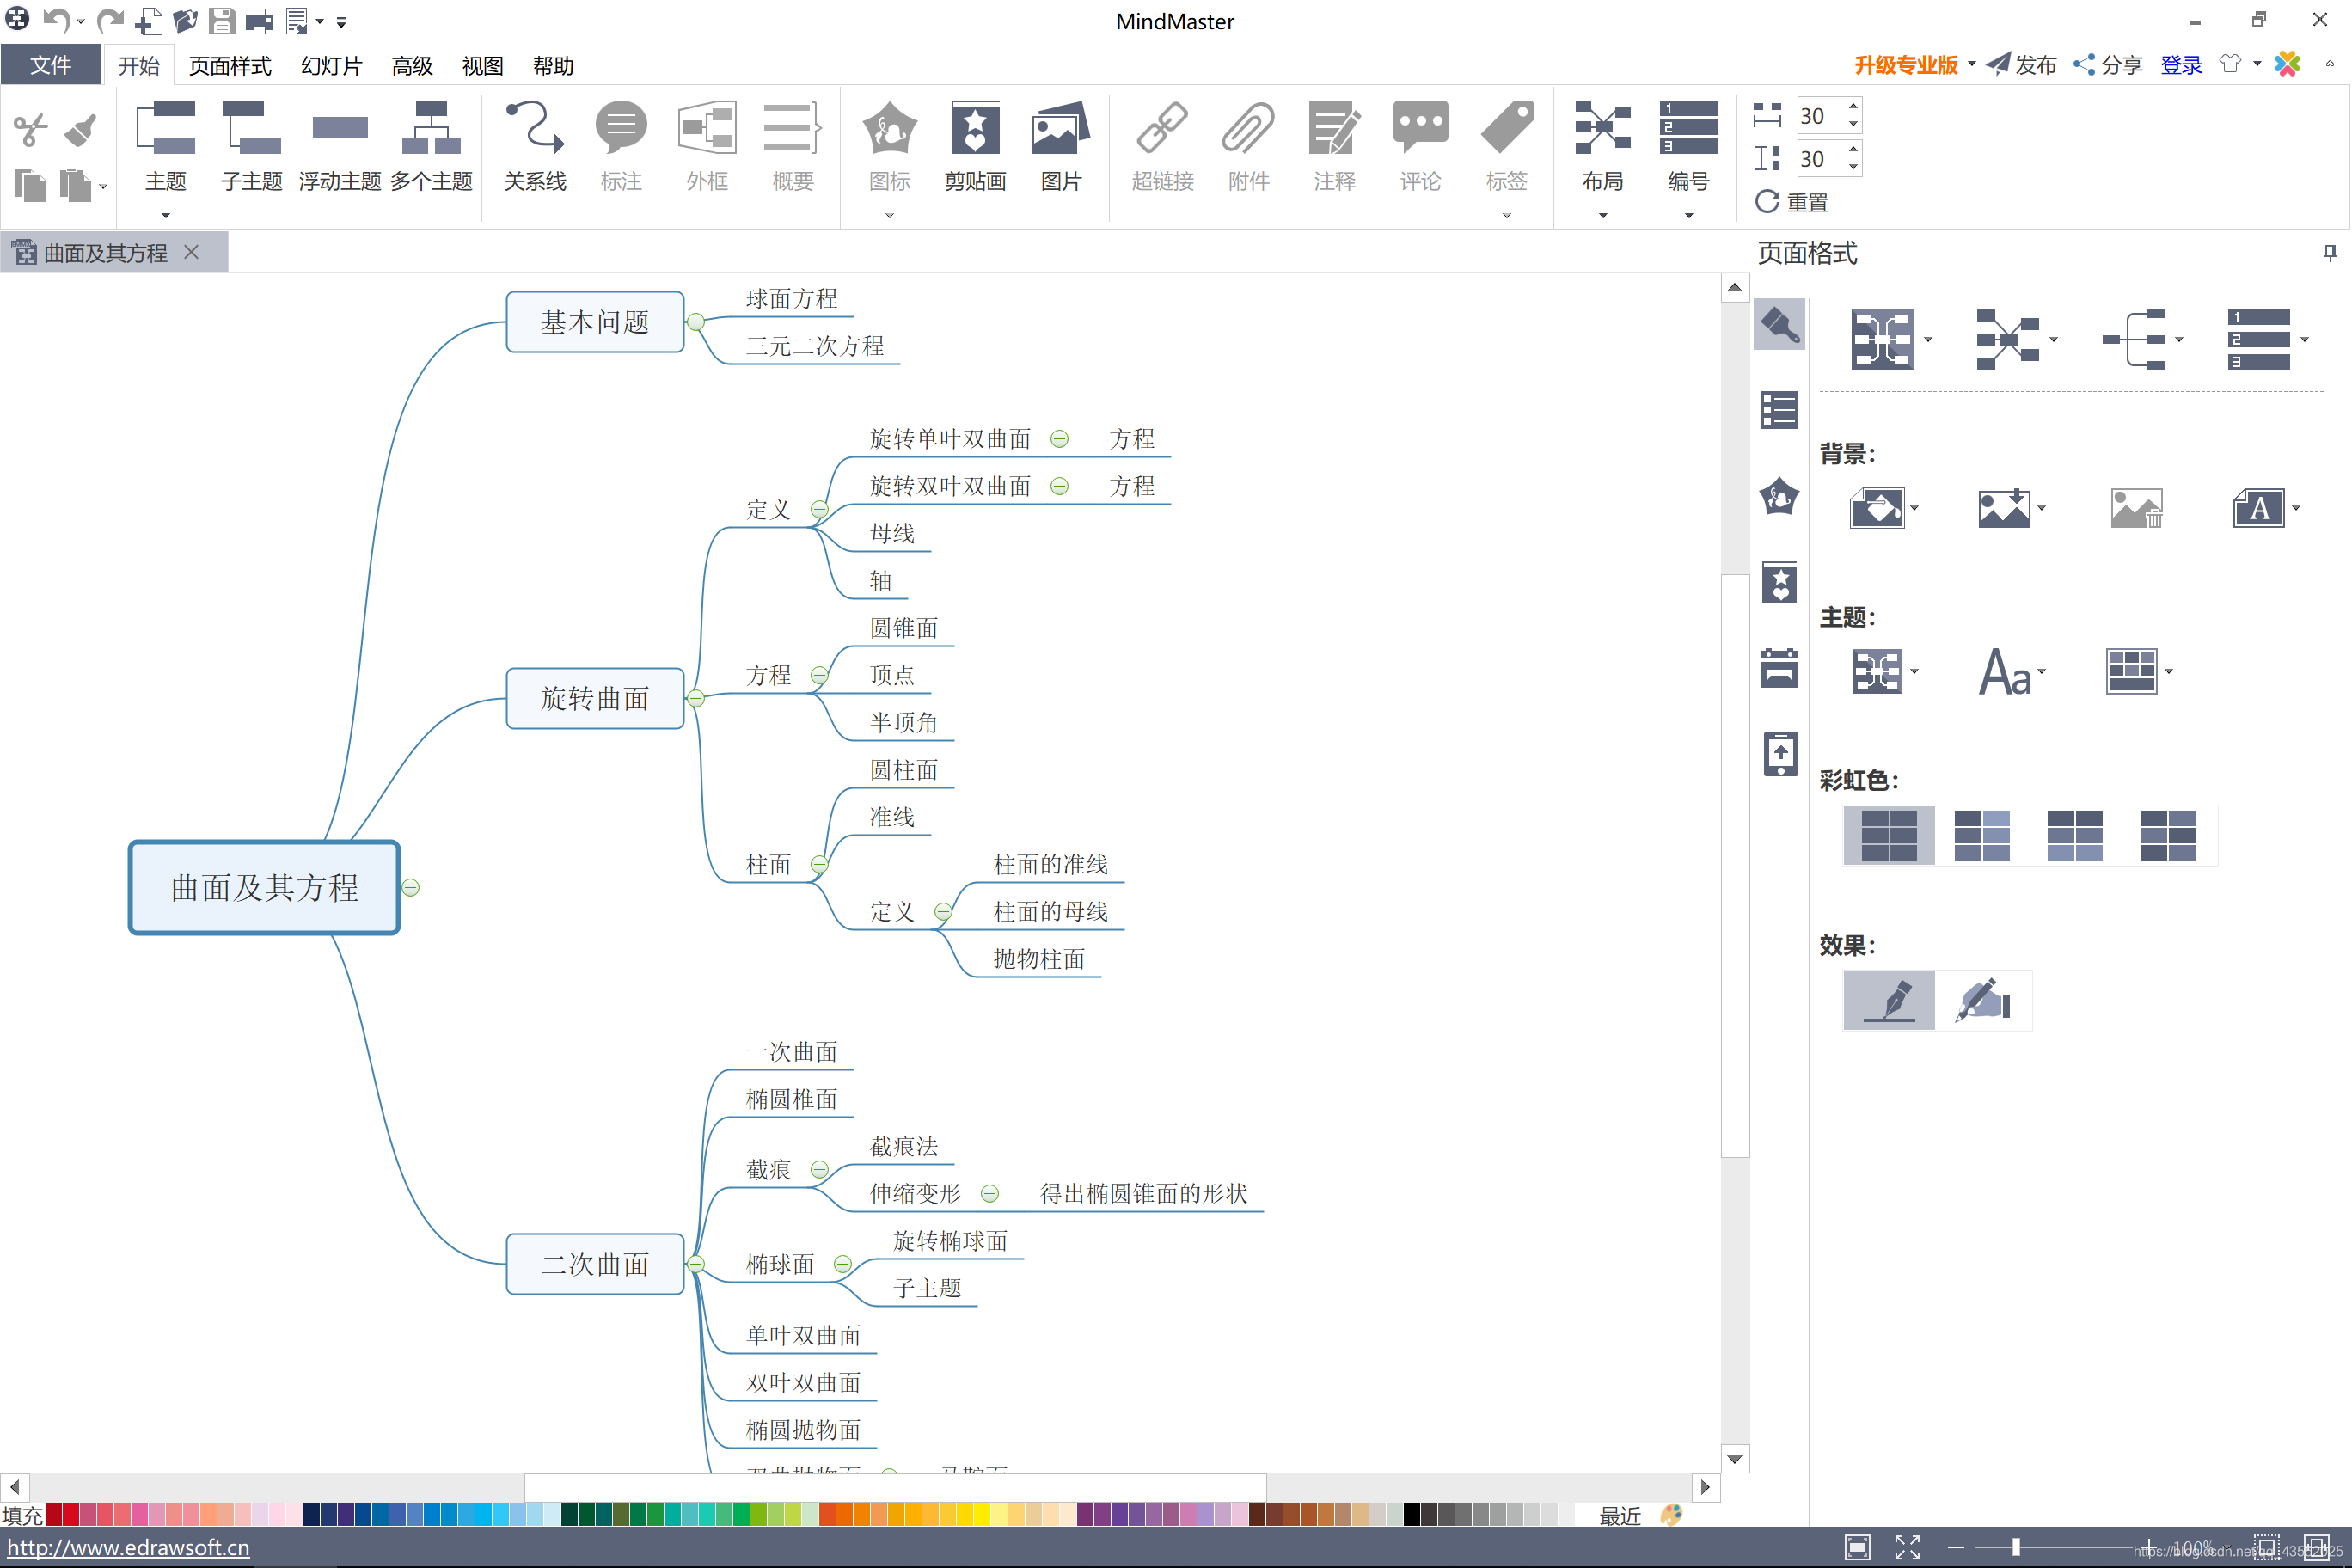Pick the red swatch in fill palette

70,1514
